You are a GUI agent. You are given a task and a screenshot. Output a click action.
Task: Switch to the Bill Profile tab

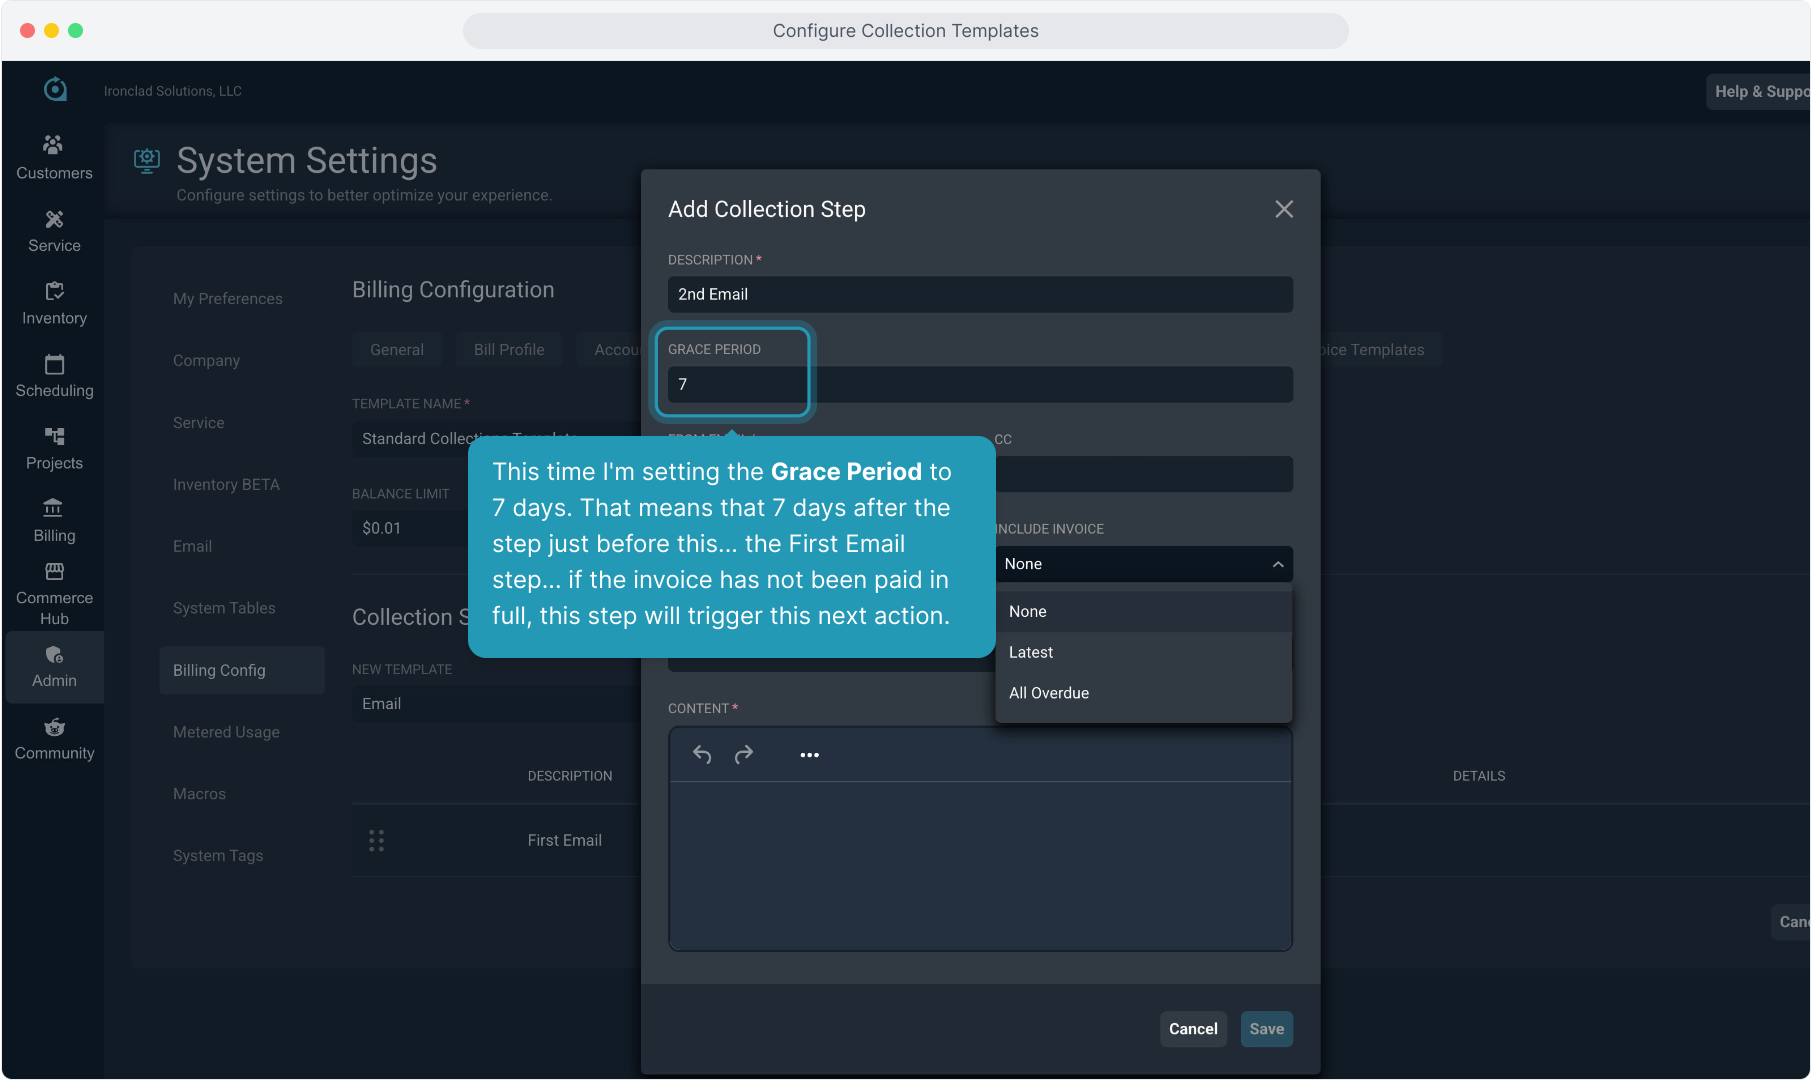[x=508, y=350]
